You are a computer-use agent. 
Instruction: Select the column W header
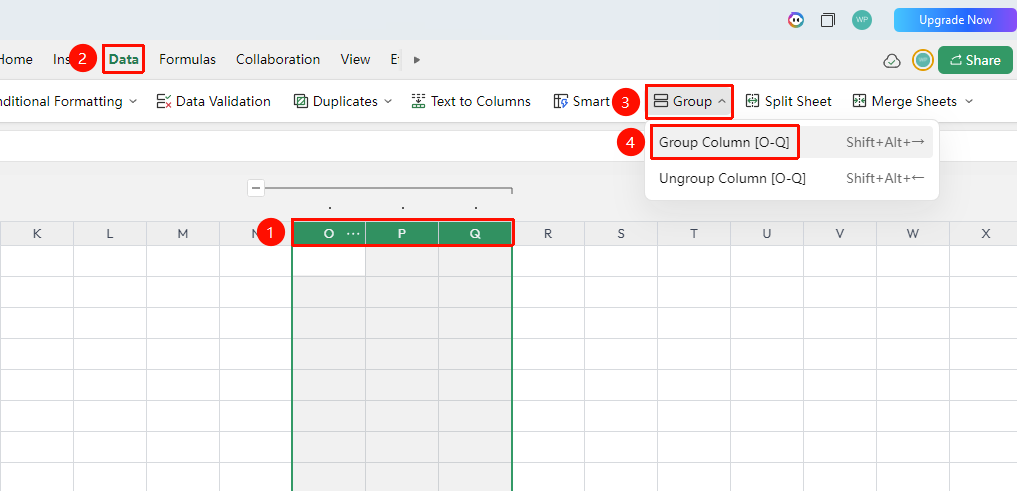[x=913, y=234]
